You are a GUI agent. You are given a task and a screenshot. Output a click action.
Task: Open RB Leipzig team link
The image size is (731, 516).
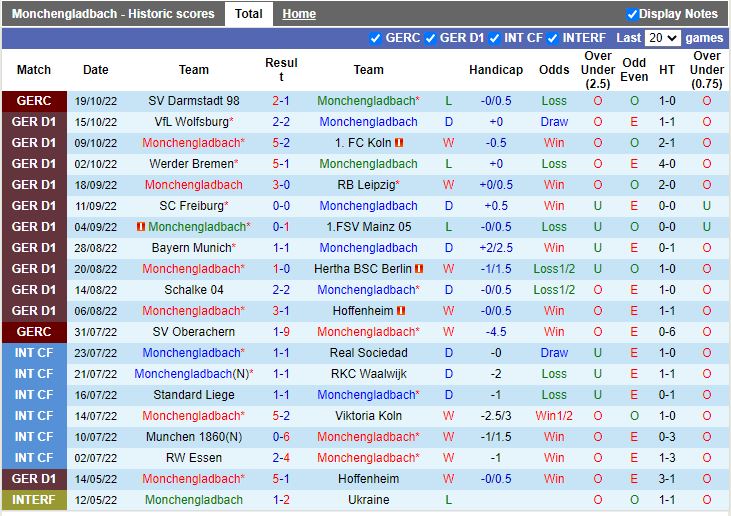pos(368,185)
